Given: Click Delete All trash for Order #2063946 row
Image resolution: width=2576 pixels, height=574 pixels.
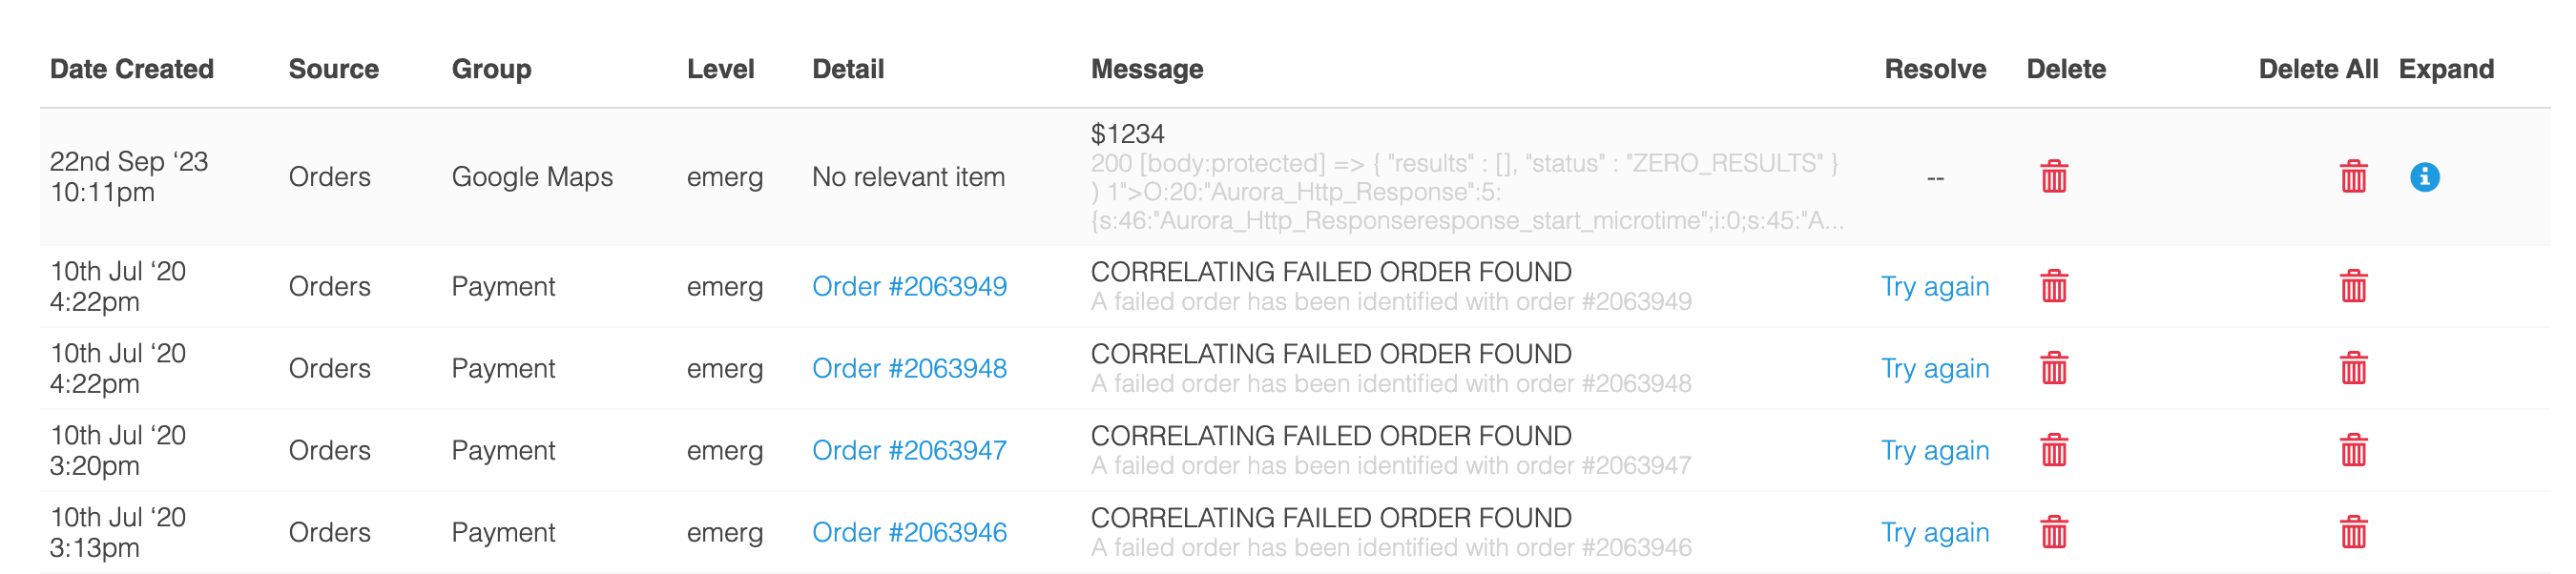Looking at the screenshot, I should point(2353,532).
